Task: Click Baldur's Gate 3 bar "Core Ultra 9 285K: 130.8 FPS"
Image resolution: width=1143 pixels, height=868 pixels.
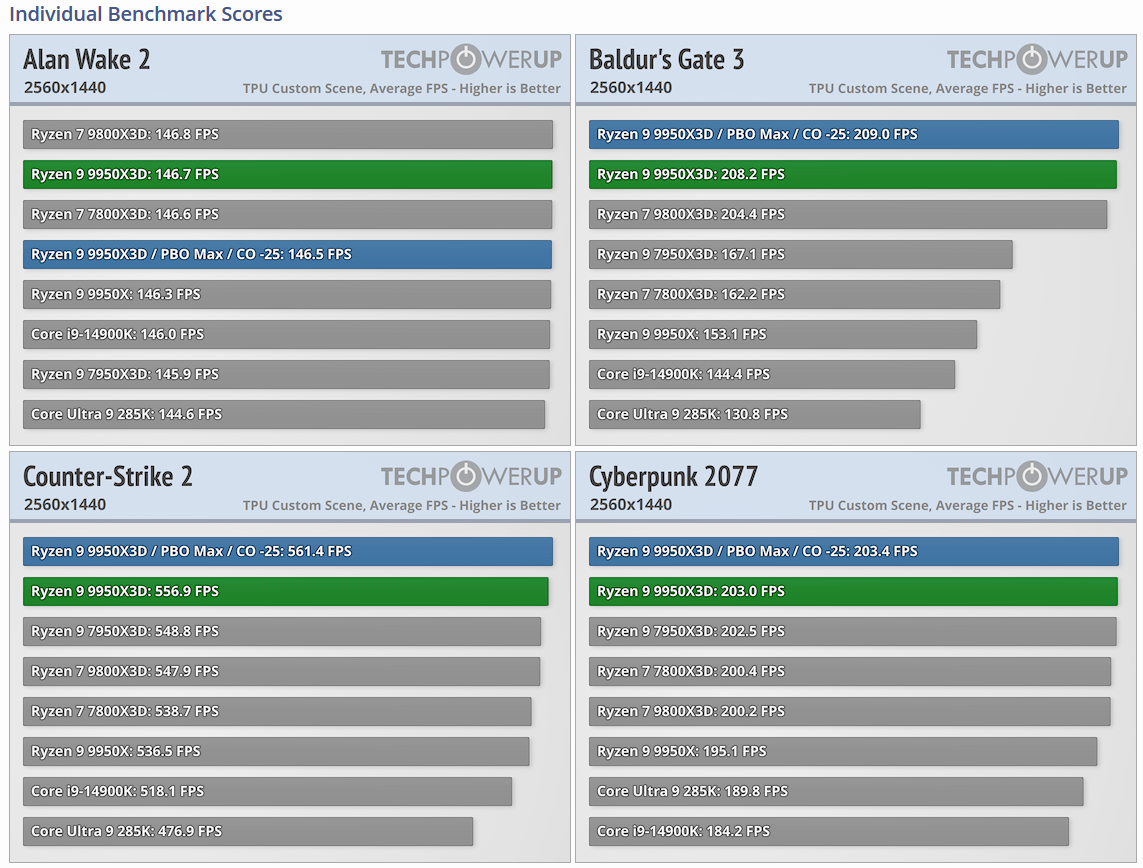Action: click(754, 415)
